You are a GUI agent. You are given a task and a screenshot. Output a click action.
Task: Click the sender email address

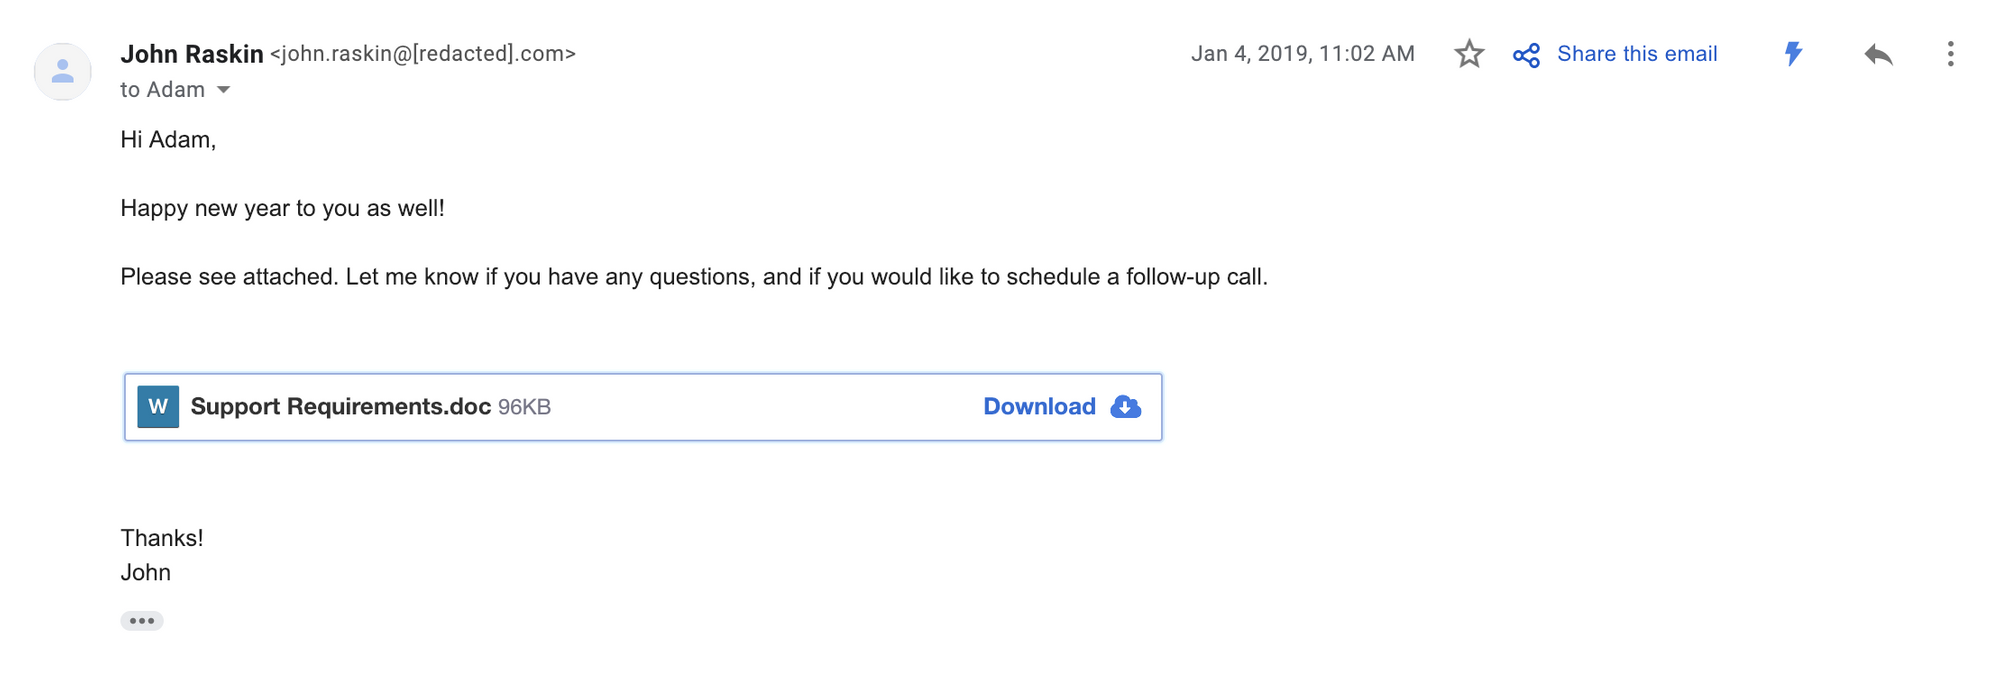click(x=423, y=54)
